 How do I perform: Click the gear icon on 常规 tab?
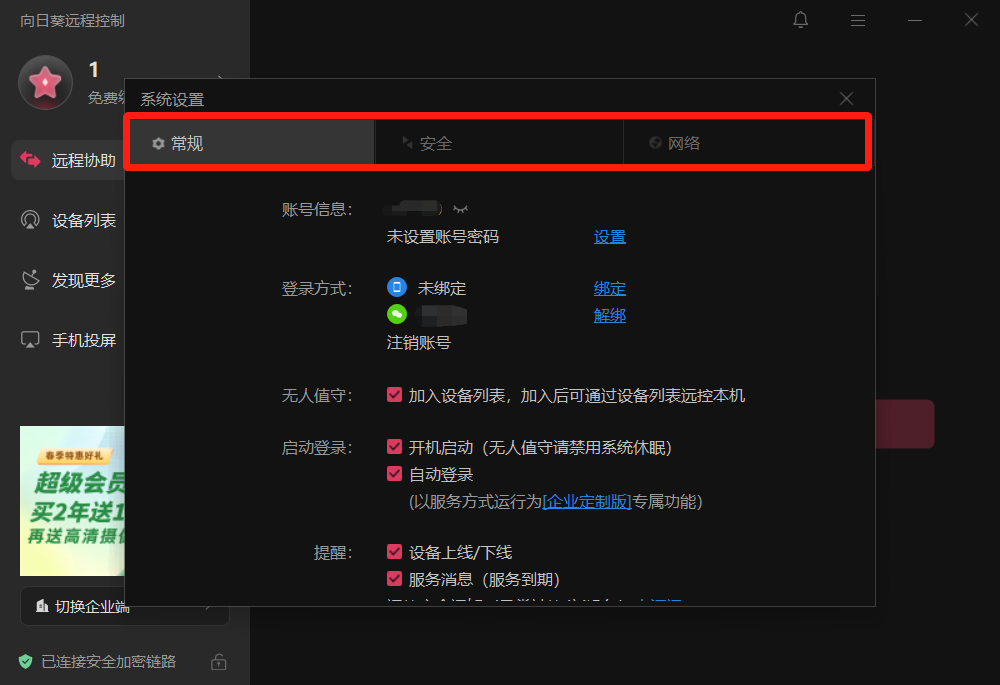[158, 144]
